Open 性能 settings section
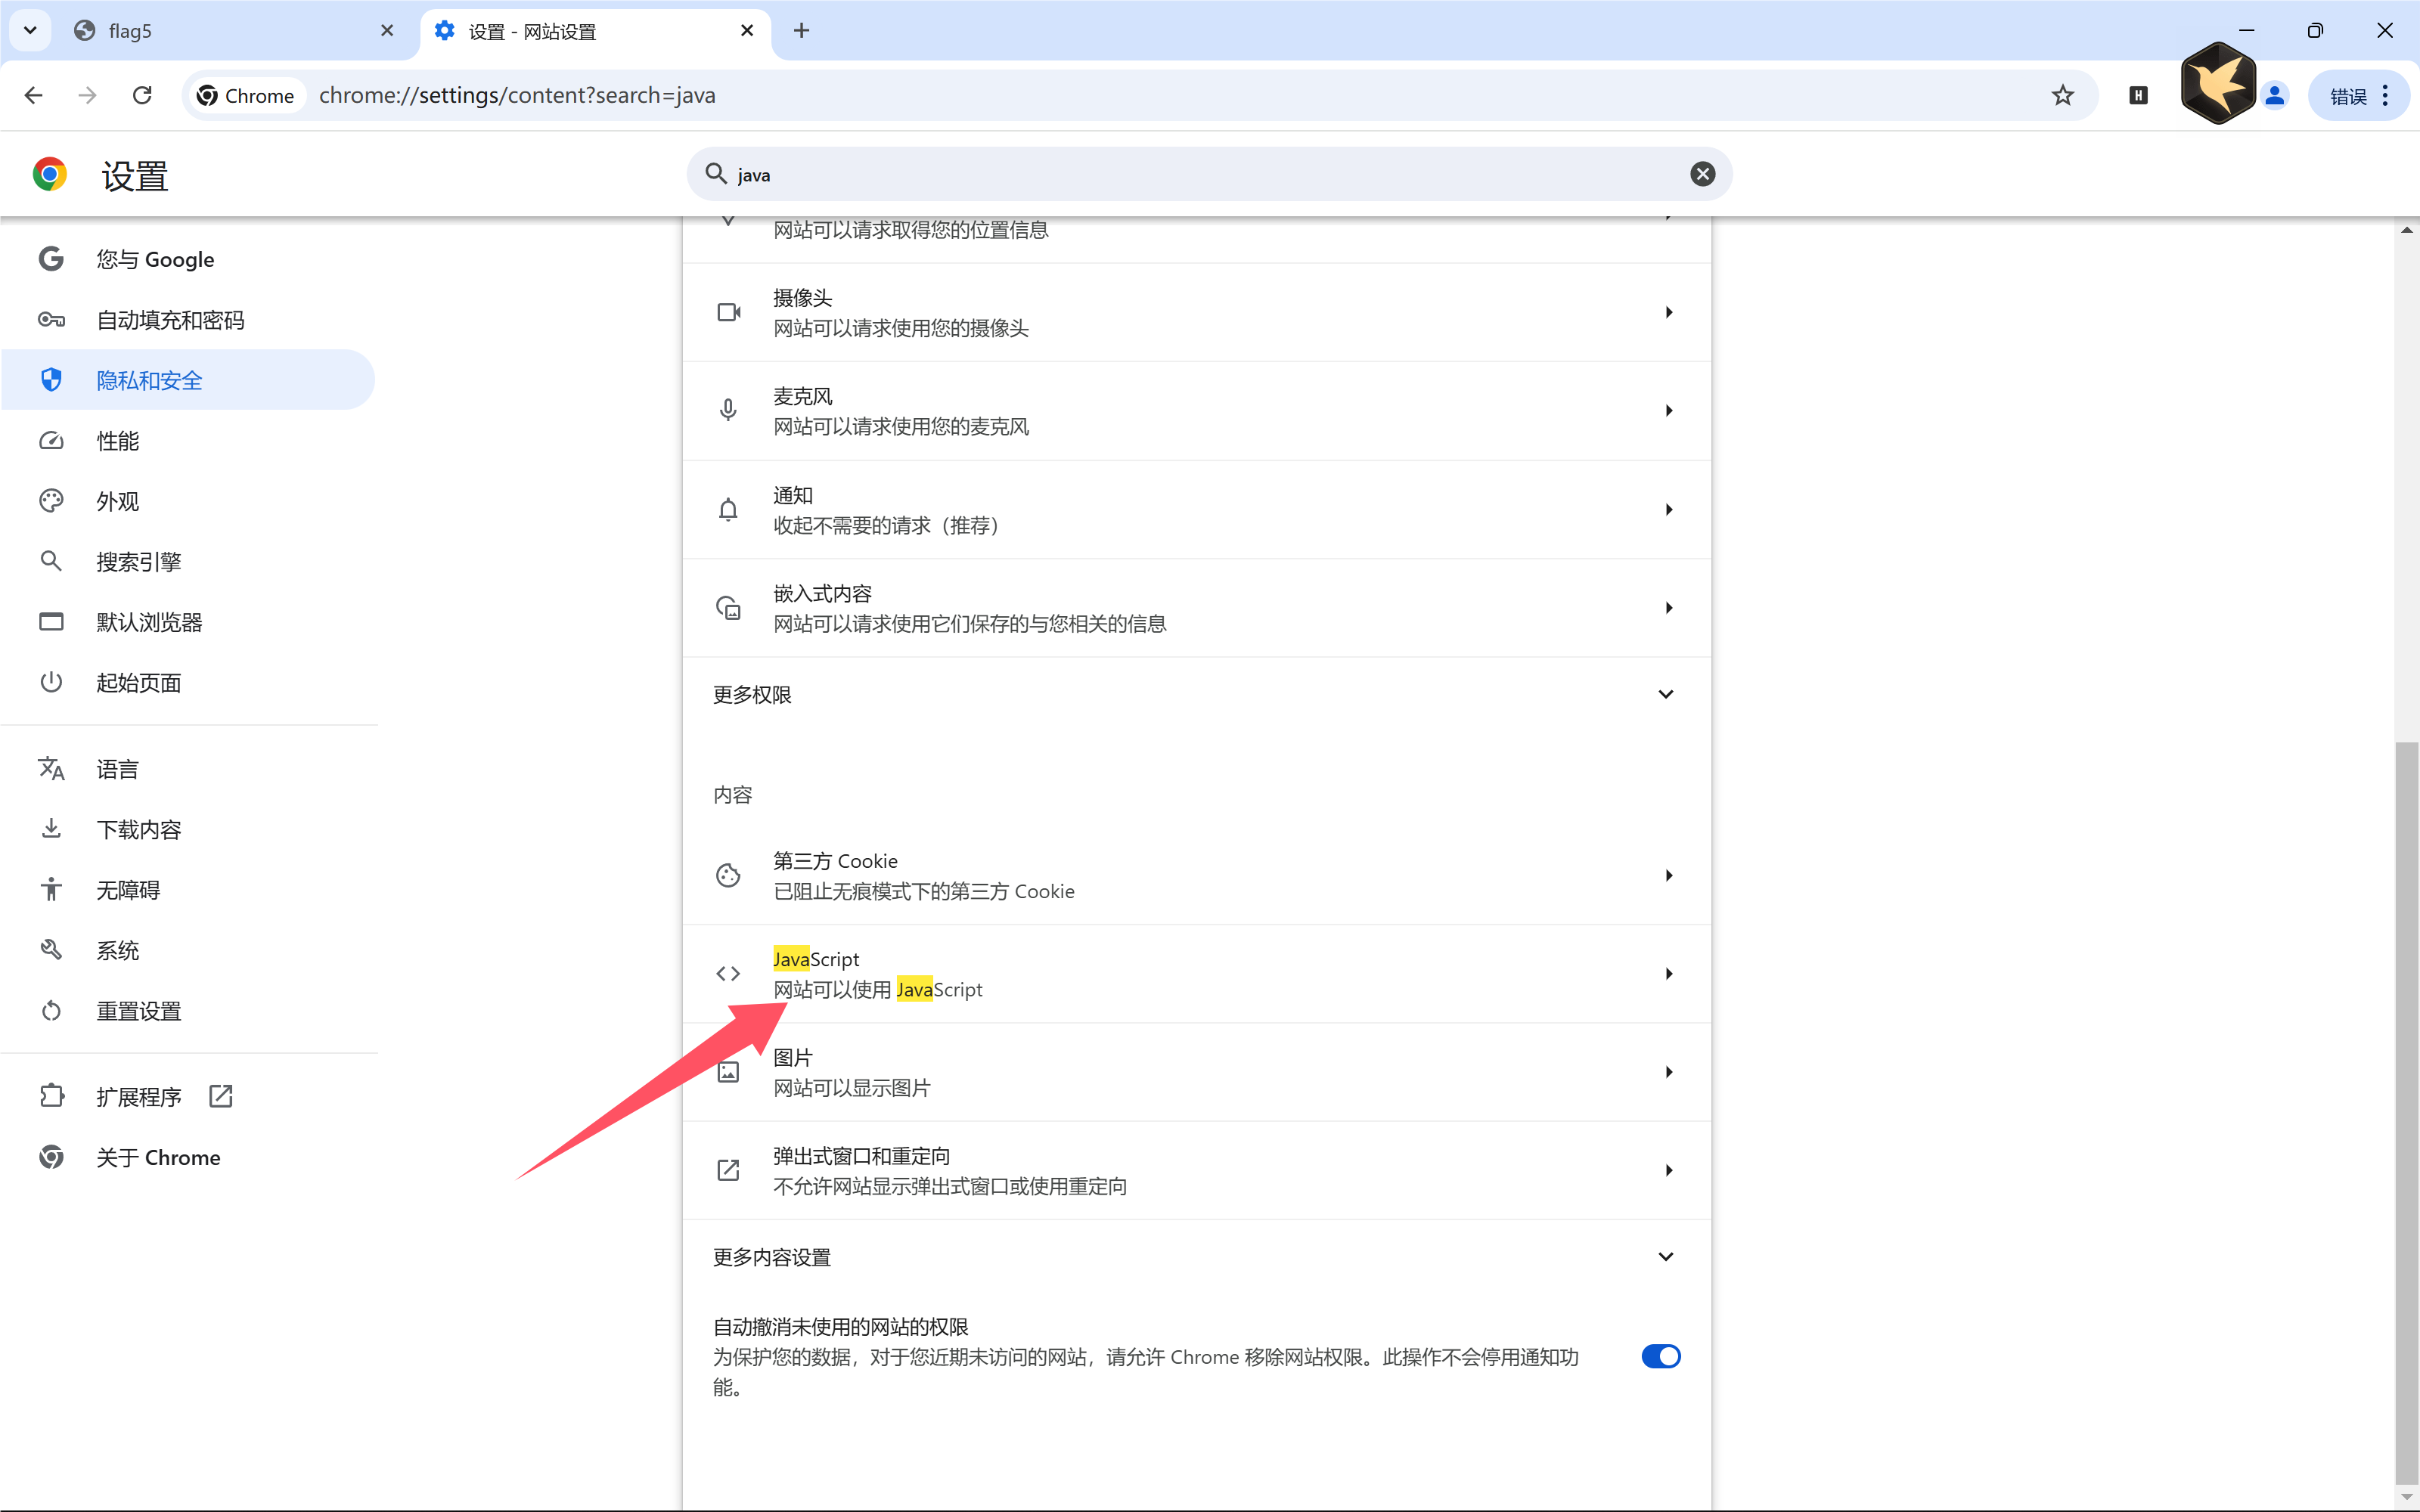The height and width of the screenshot is (1512, 2420). 188,441
